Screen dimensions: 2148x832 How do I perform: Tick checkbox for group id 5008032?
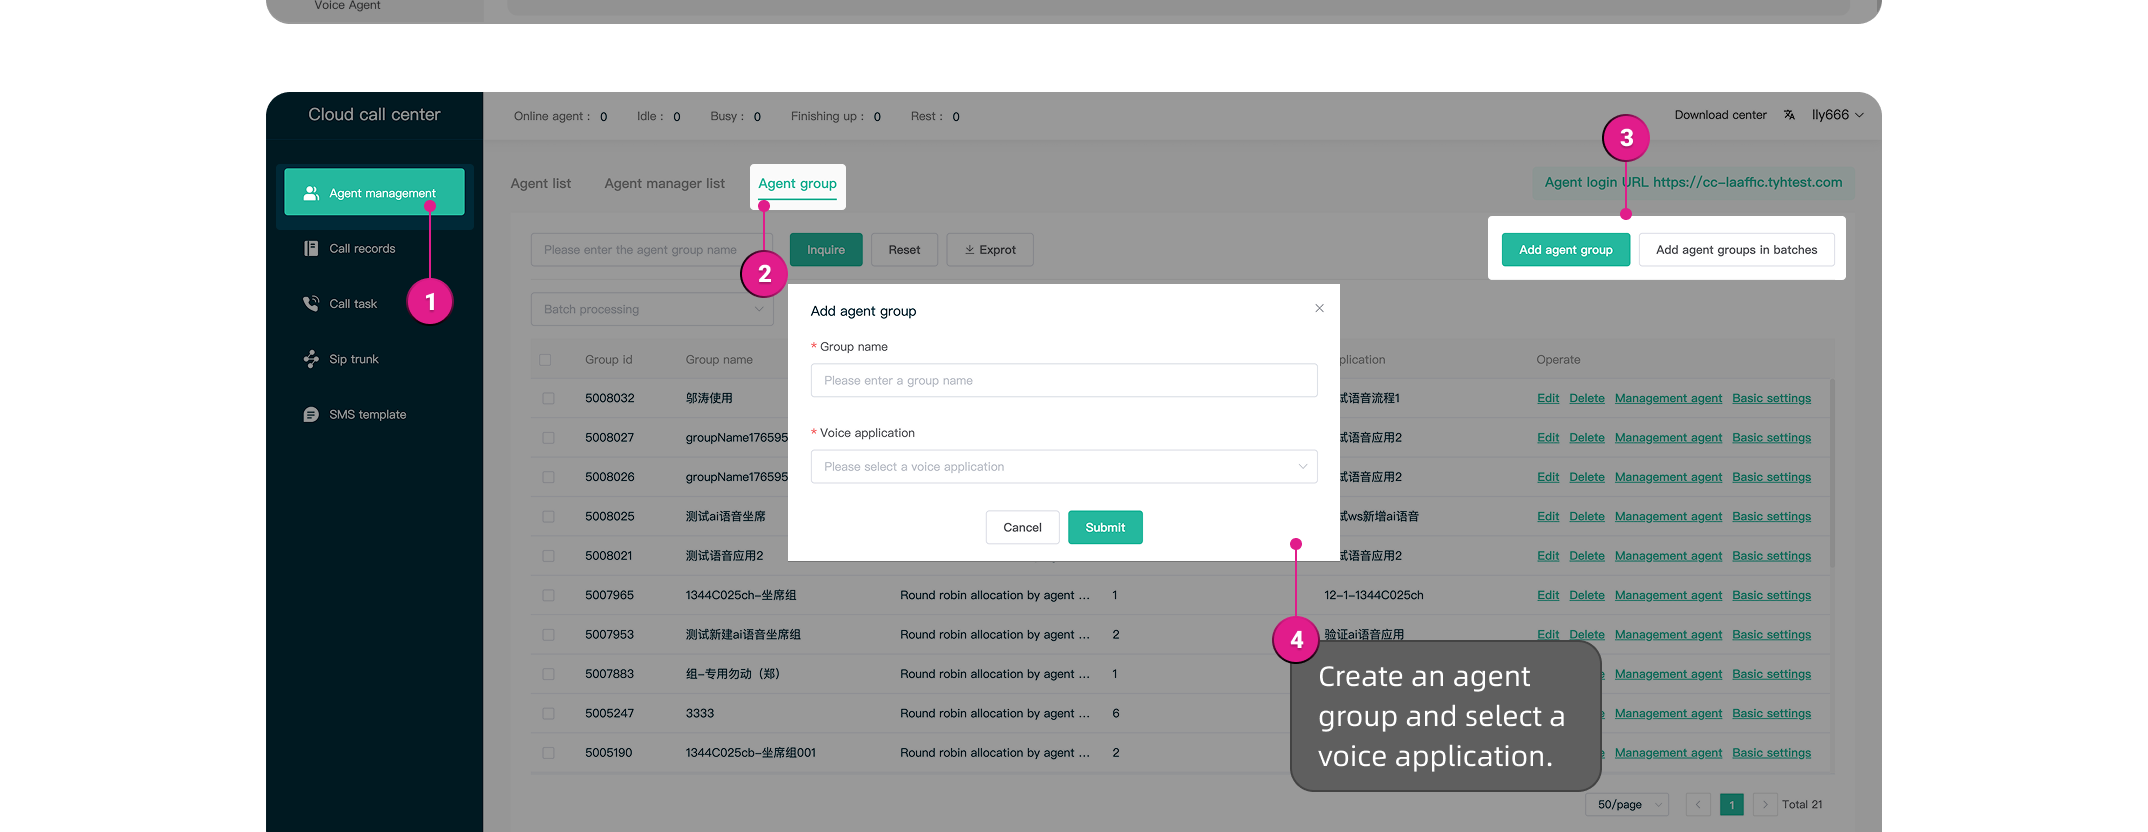(x=548, y=398)
